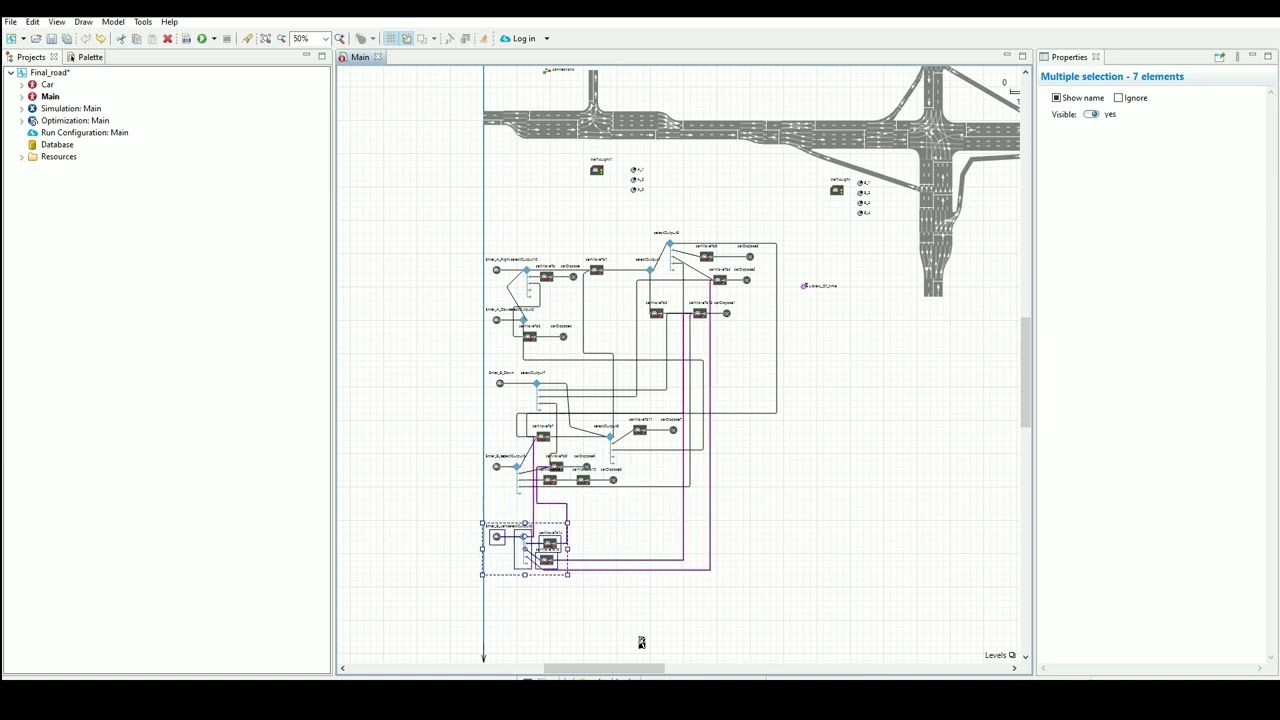Stop the model with the stop icon
Screen dimensions: 1280x720
227,39
